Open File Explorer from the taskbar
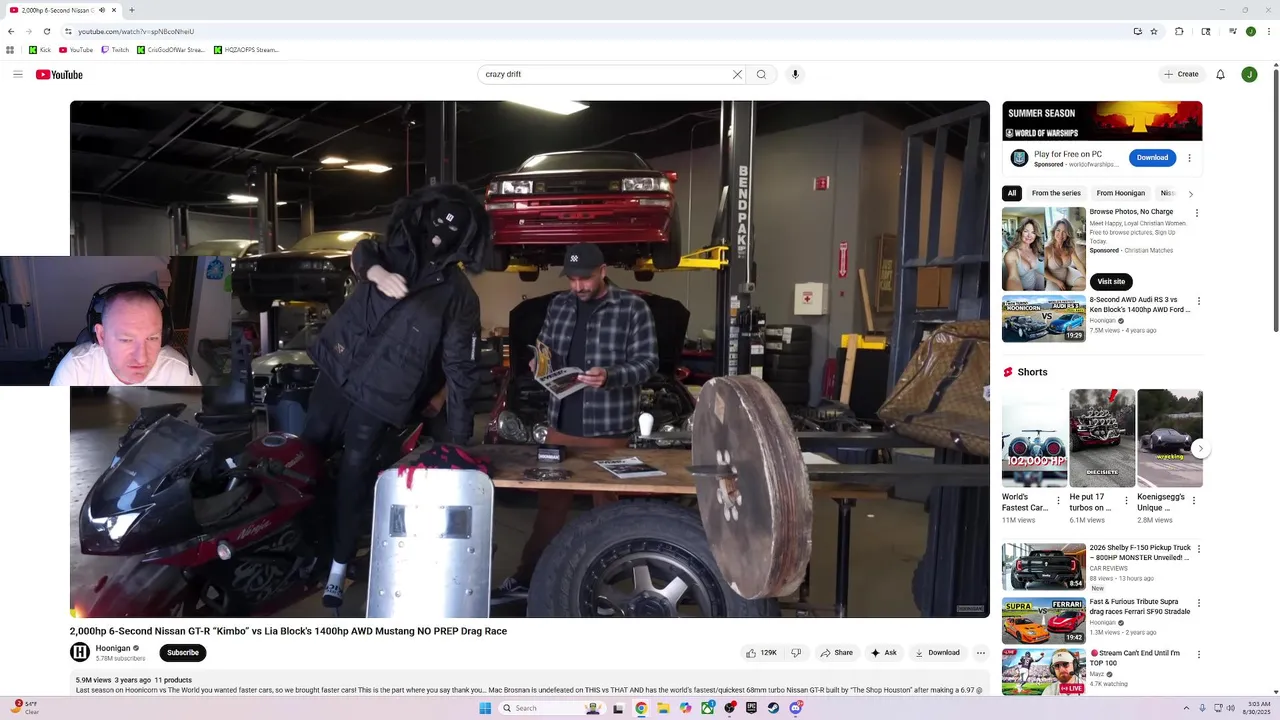1280x720 pixels. click(663, 708)
